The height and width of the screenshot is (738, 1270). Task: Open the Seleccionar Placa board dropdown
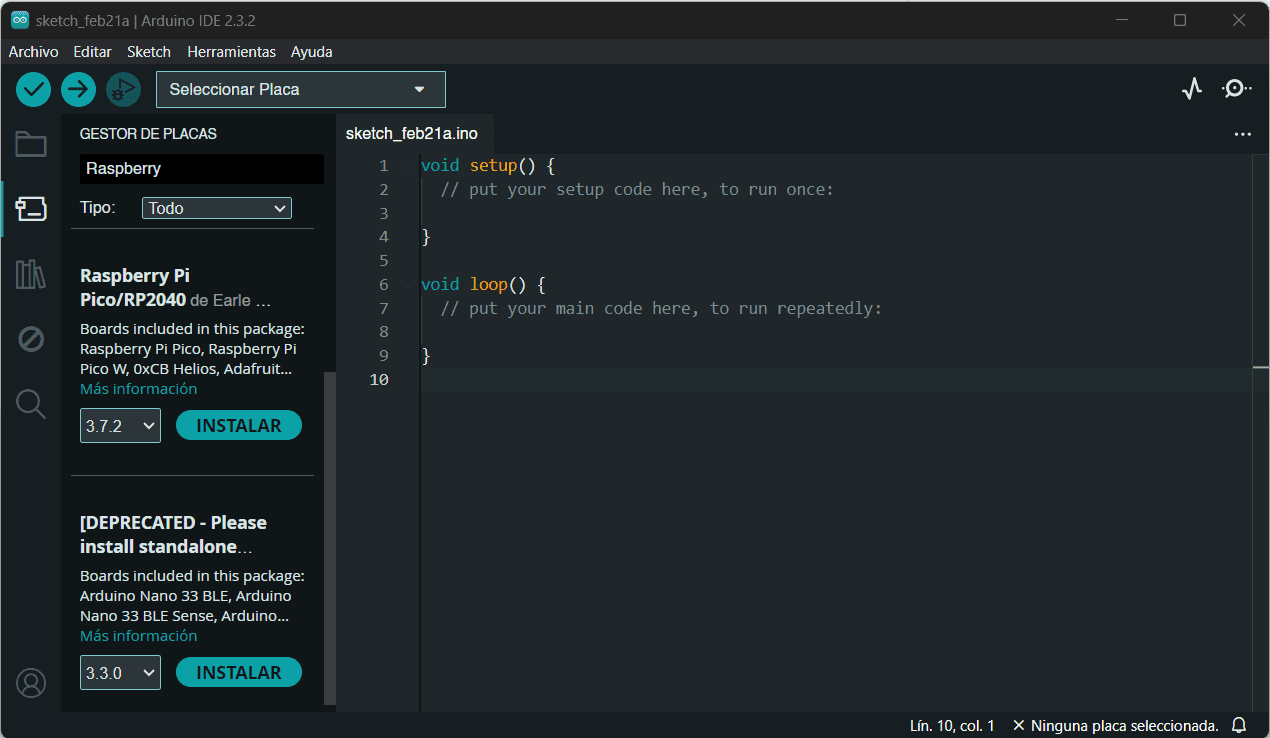301,89
